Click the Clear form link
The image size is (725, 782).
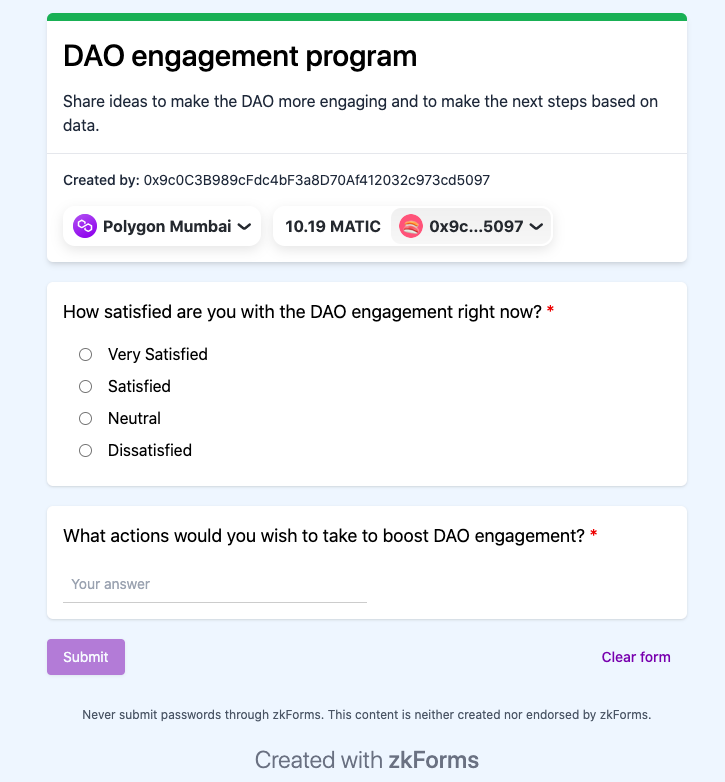click(636, 657)
